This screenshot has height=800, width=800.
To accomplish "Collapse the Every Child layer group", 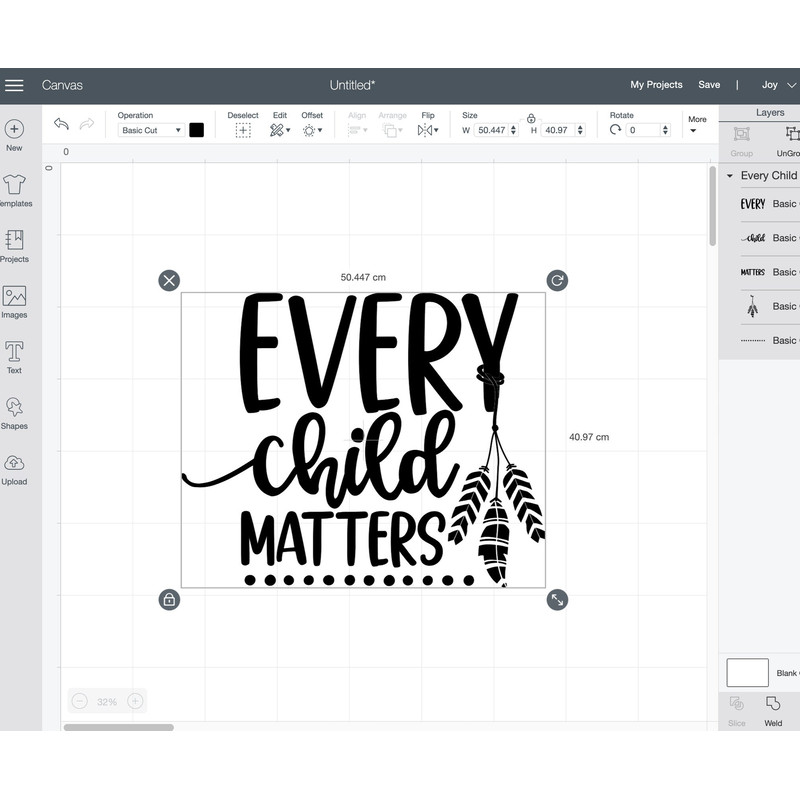I will pyautogui.click(x=729, y=175).
